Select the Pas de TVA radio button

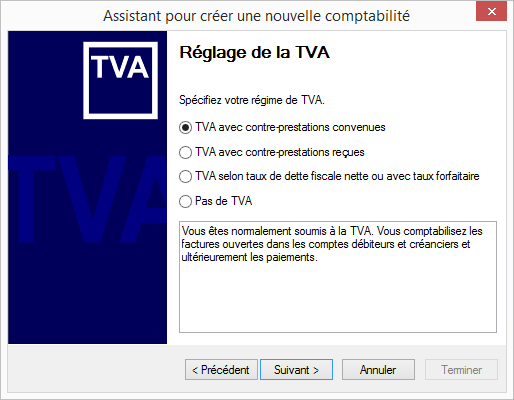185,201
